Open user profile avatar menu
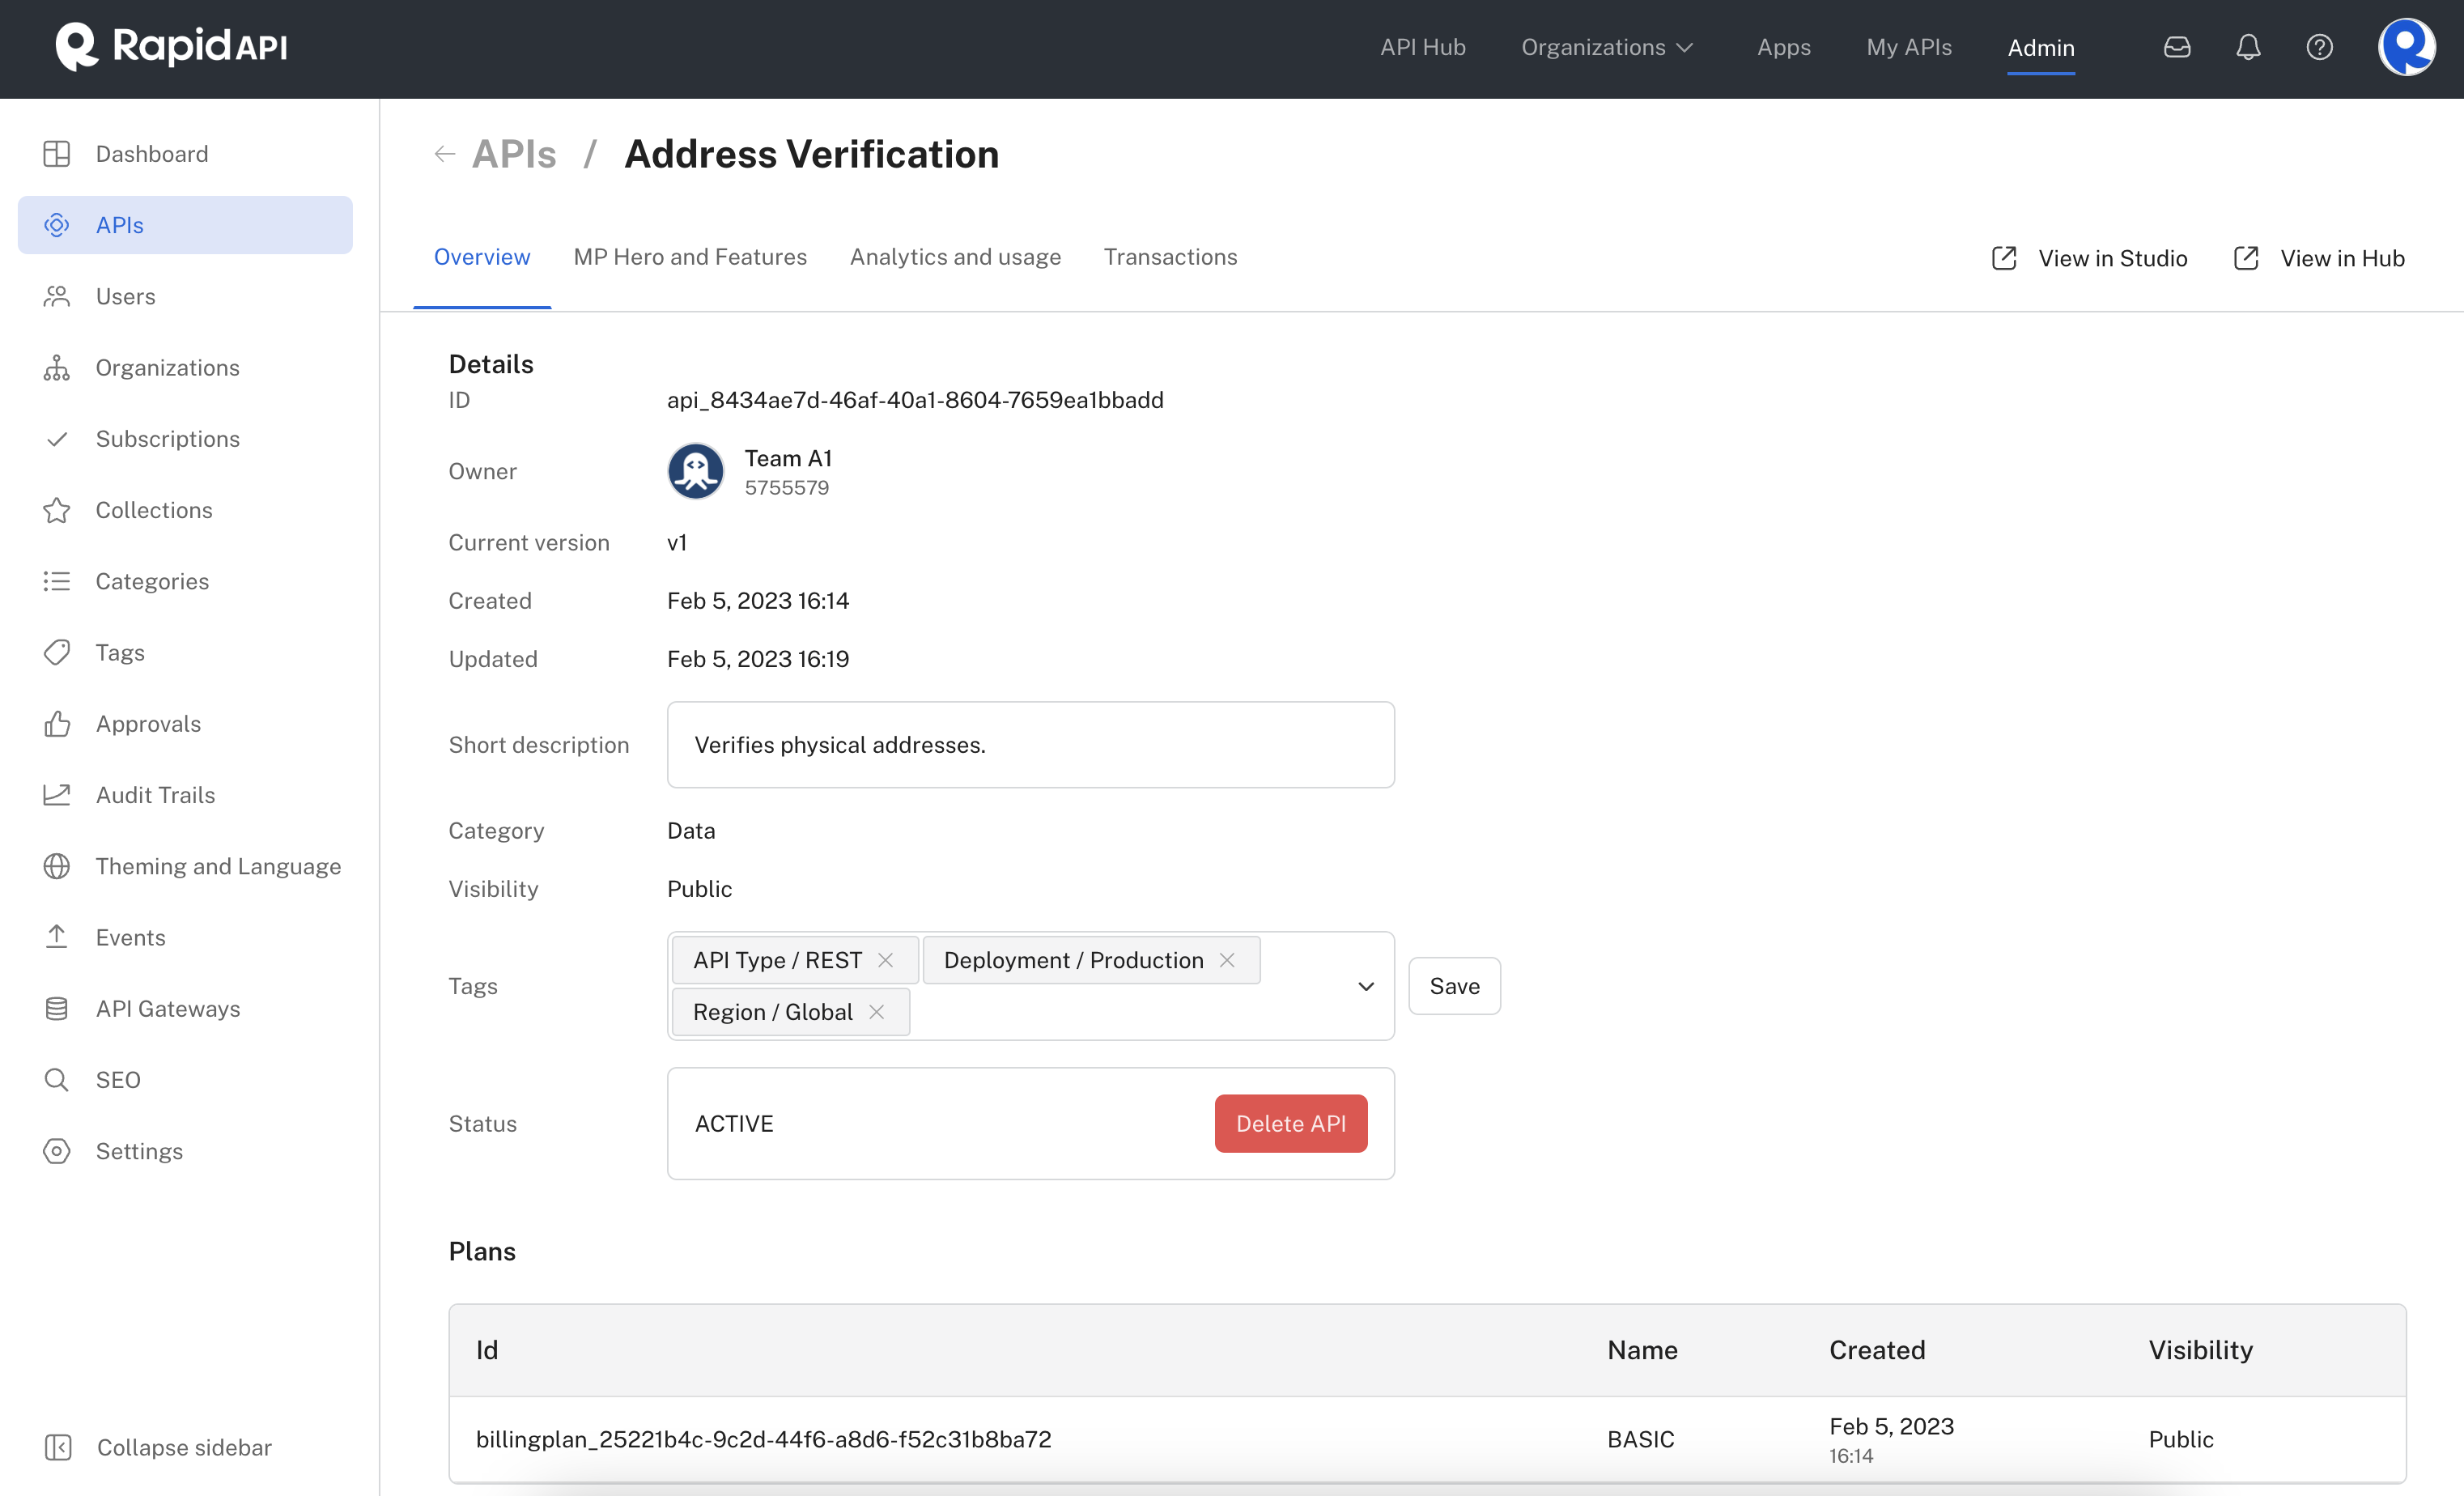The image size is (2464, 1496). pyautogui.click(x=2405, y=47)
